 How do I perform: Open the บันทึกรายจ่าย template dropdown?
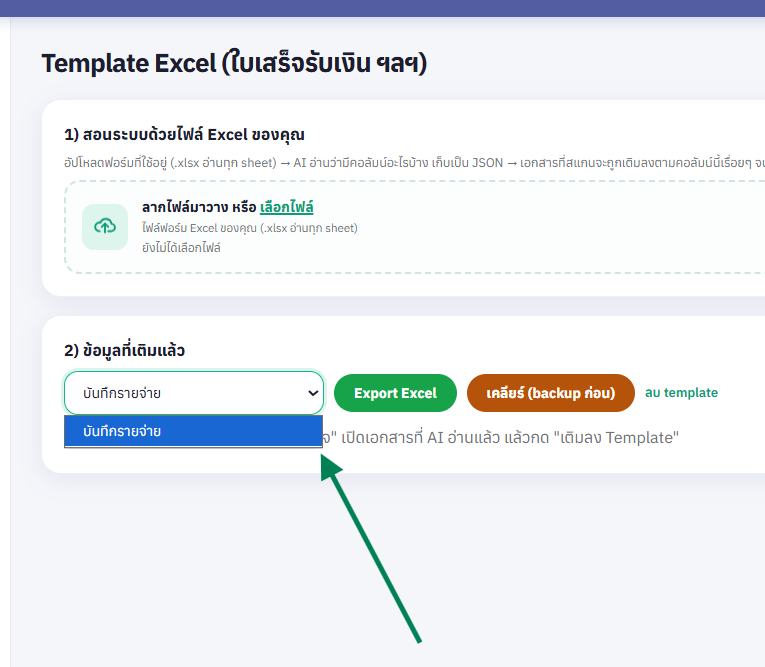coord(194,393)
